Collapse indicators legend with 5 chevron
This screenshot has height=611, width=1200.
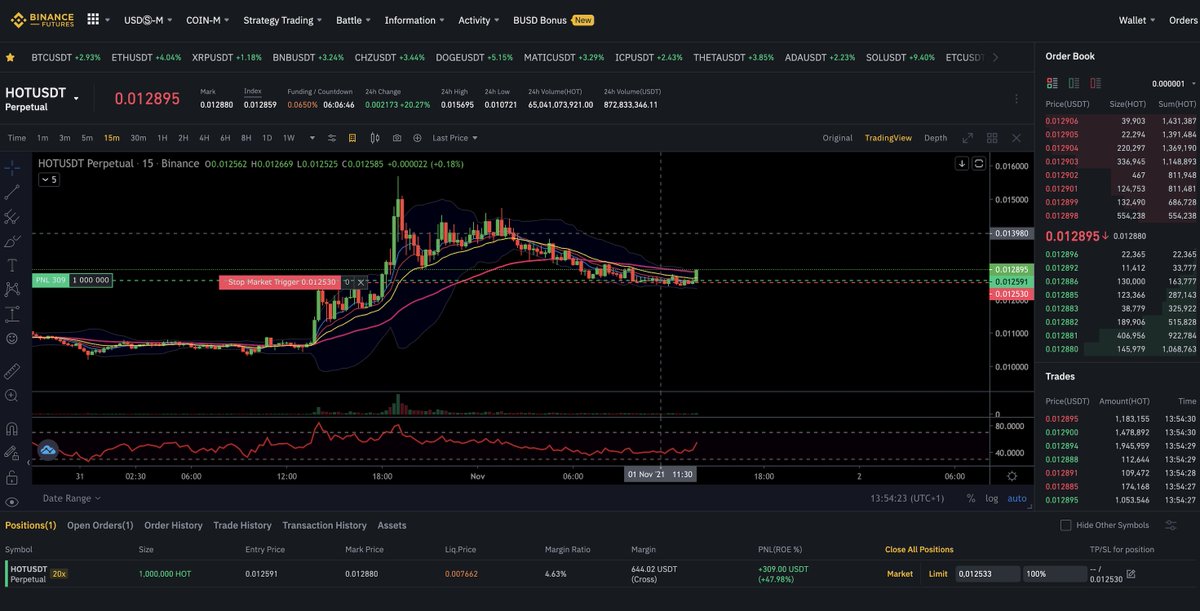48,180
